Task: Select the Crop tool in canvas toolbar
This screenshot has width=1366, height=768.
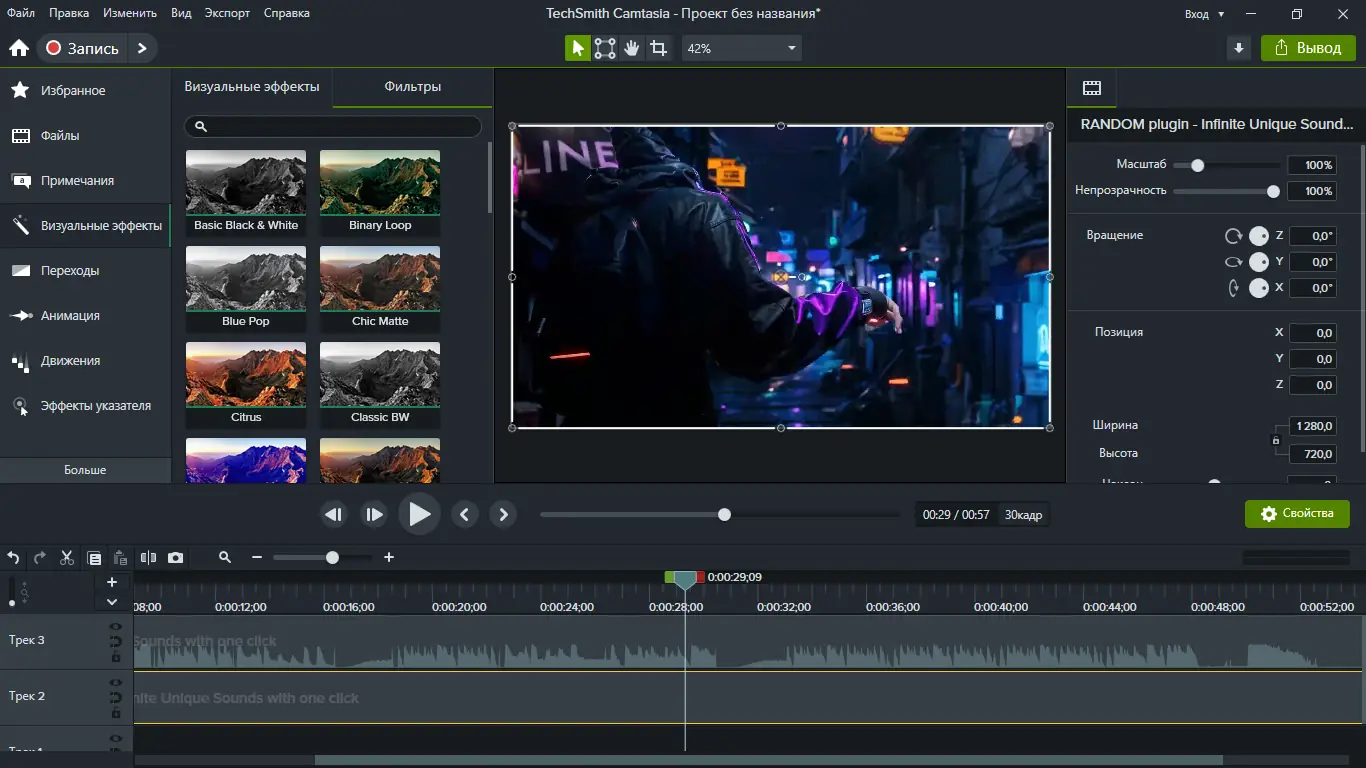Action: 658,48
